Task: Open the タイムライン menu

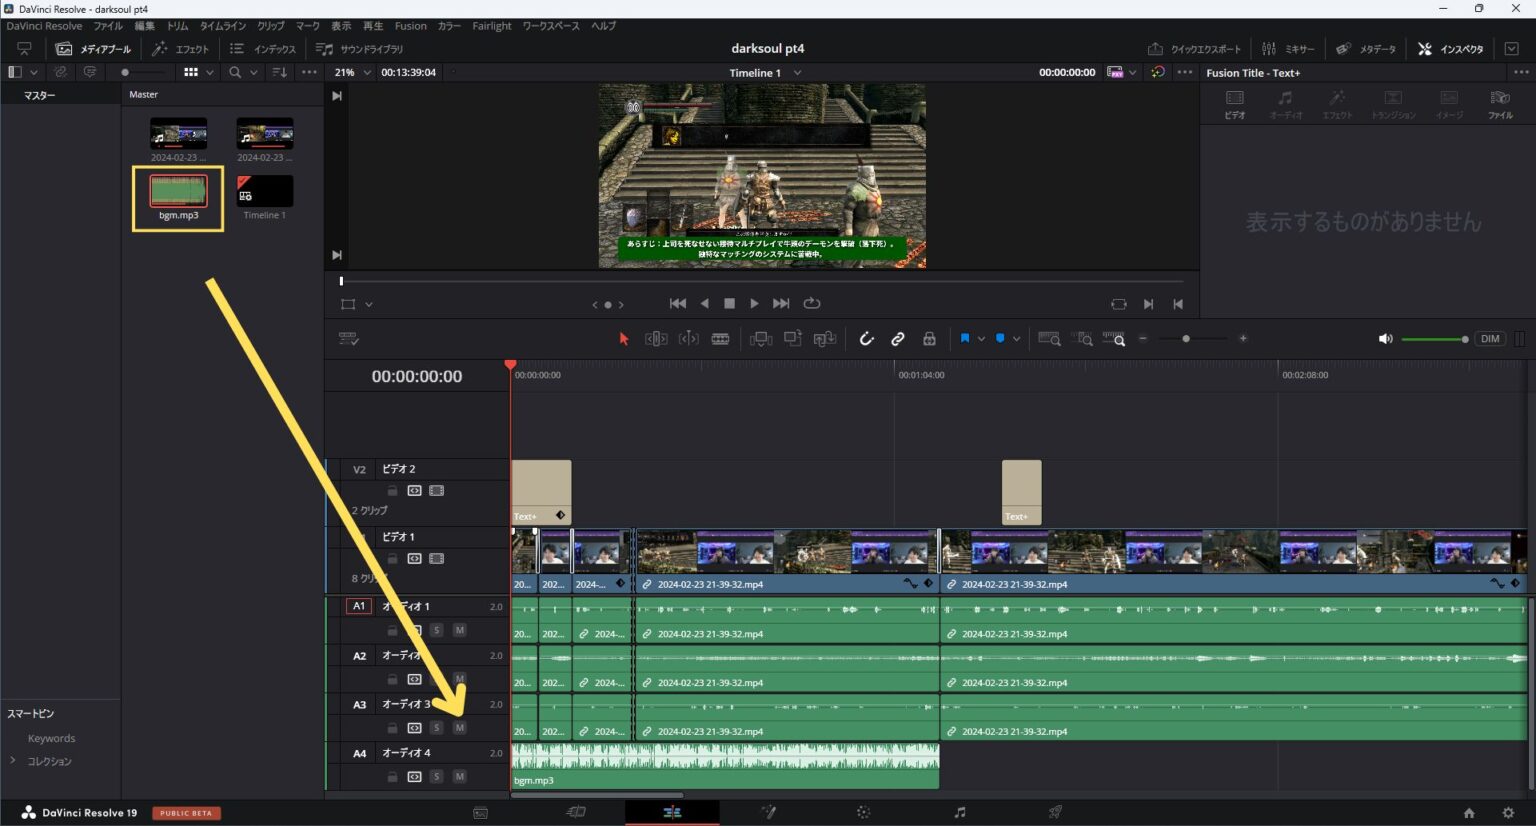Action: pos(222,26)
